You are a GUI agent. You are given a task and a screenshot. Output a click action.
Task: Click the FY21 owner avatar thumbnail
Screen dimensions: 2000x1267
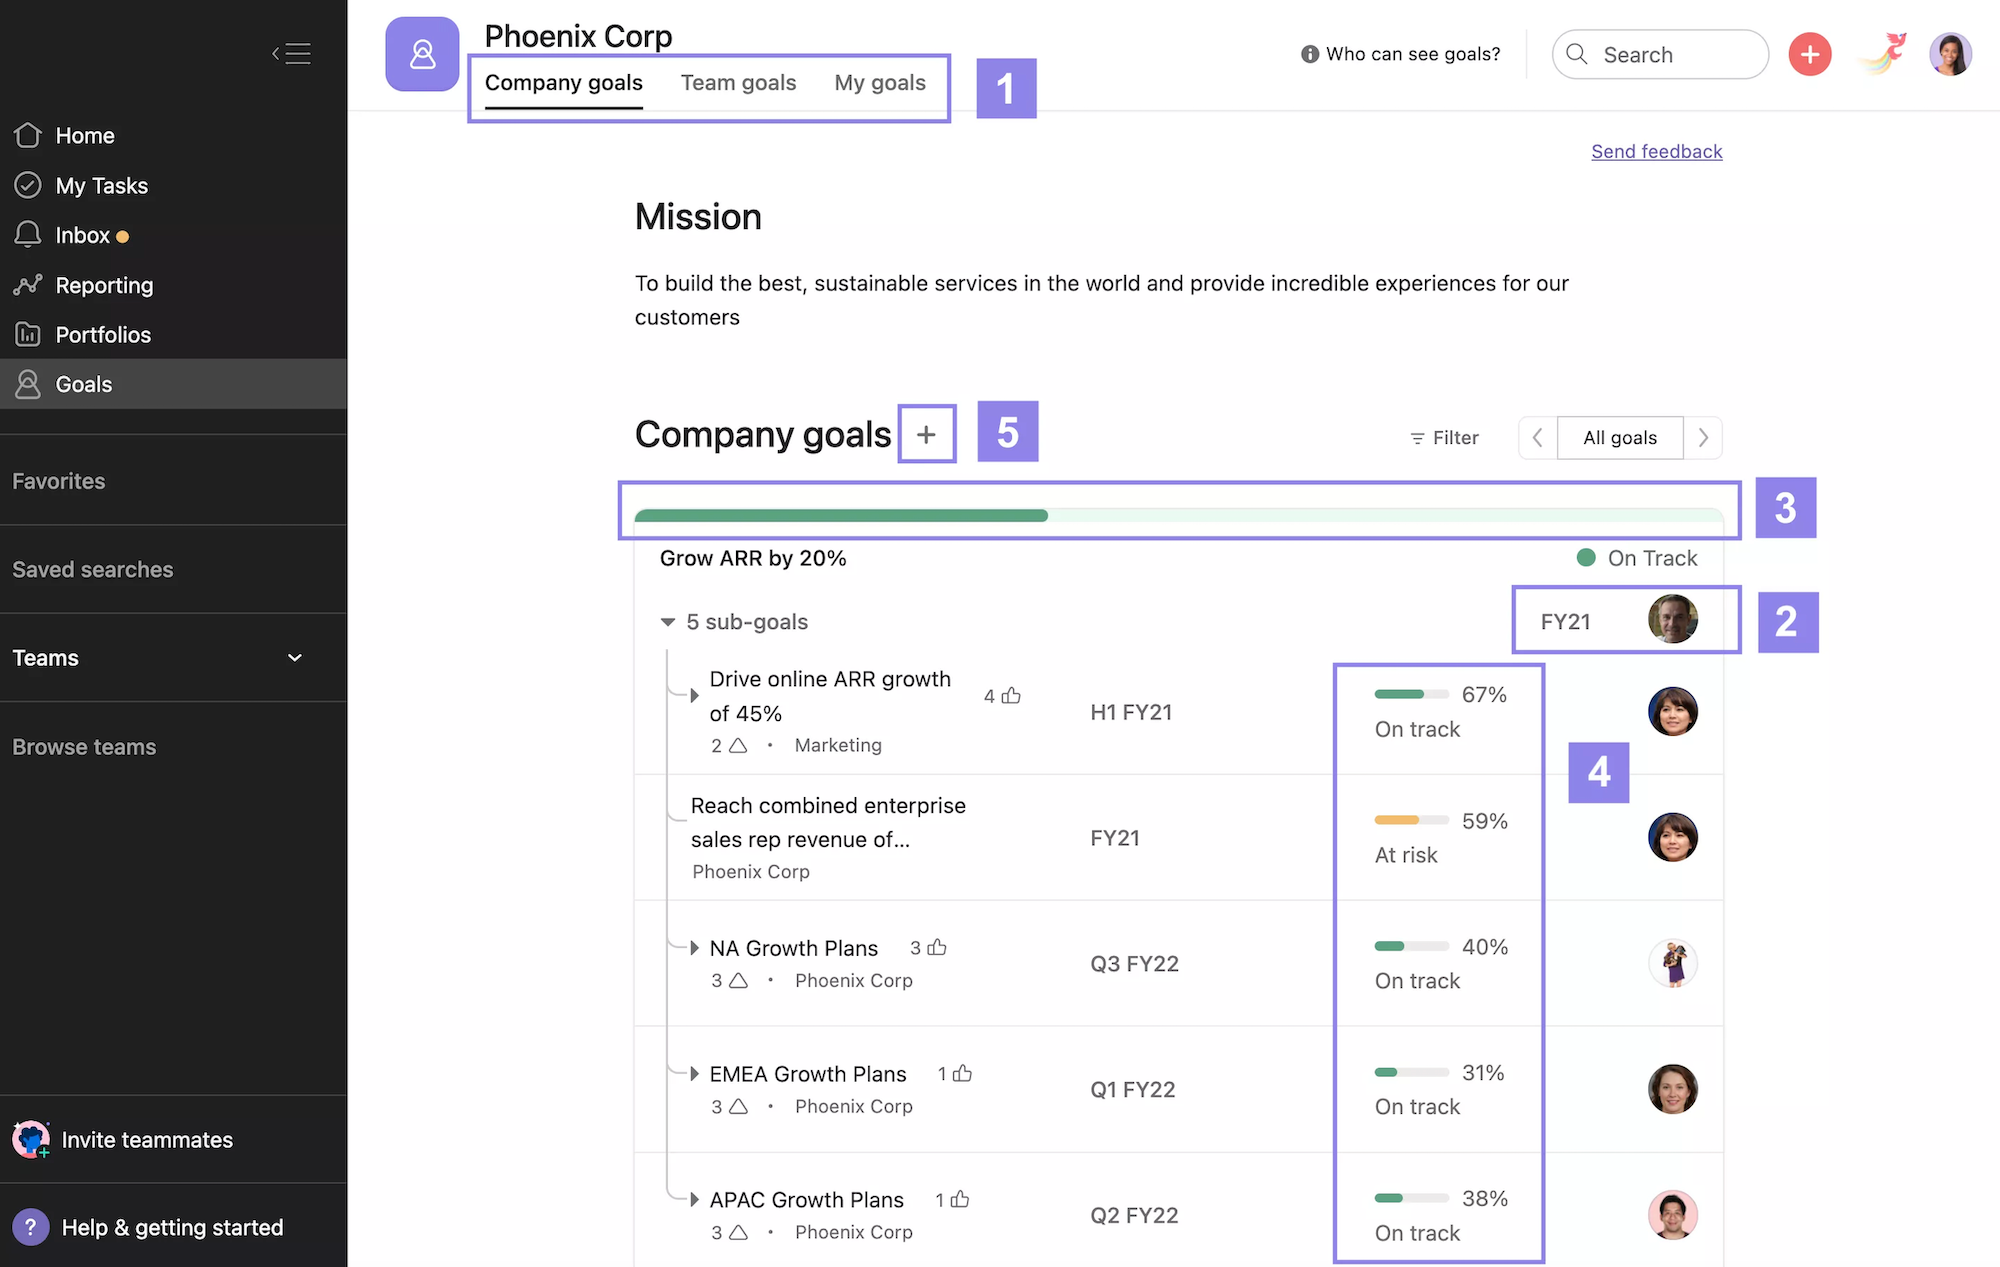click(1671, 620)
